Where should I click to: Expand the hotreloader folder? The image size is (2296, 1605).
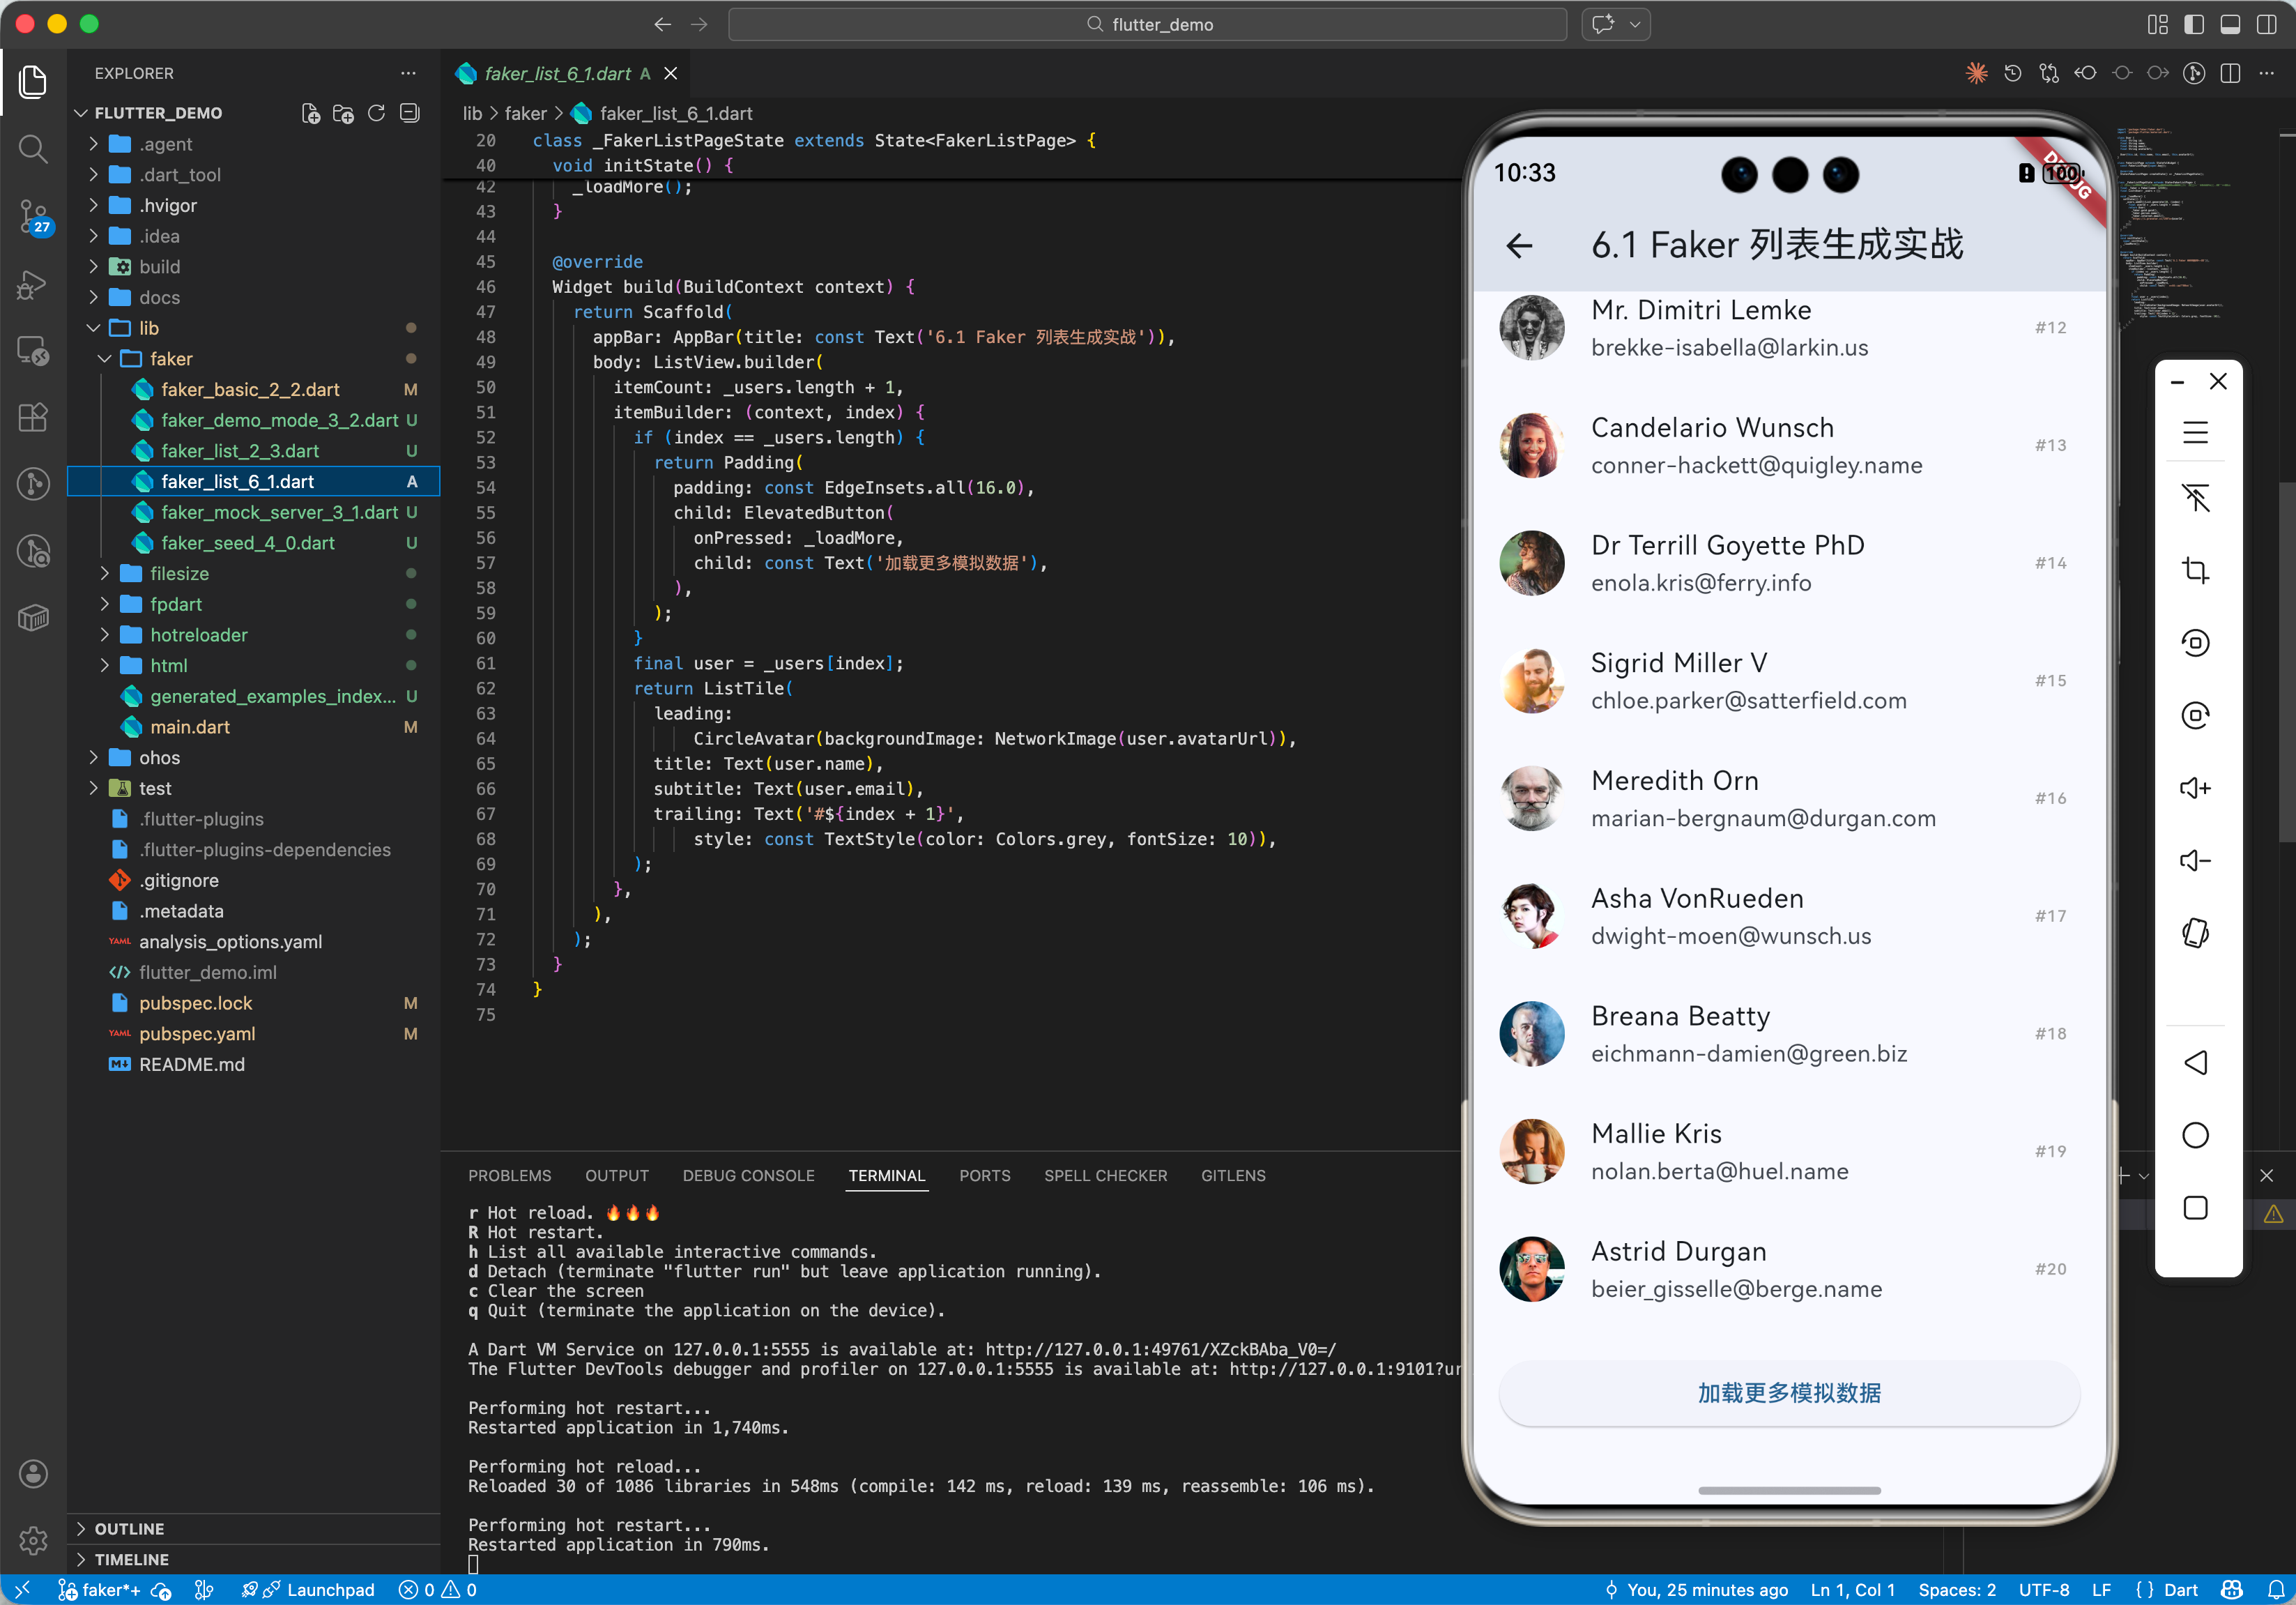click(x=198, y=635)
